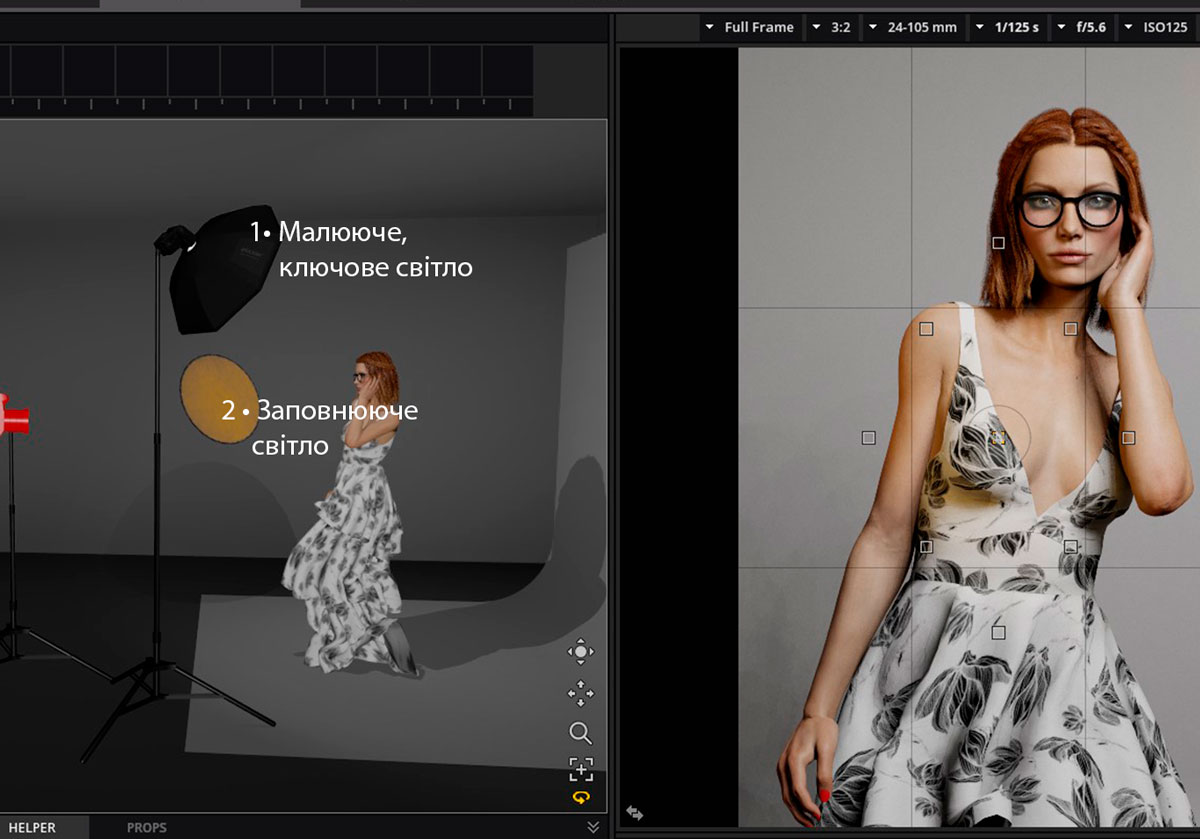This screenshot has width=1200, height=839.
Task: Select the golden round reflector in scene
Action: pyautogui.click(x=219, y=399)
